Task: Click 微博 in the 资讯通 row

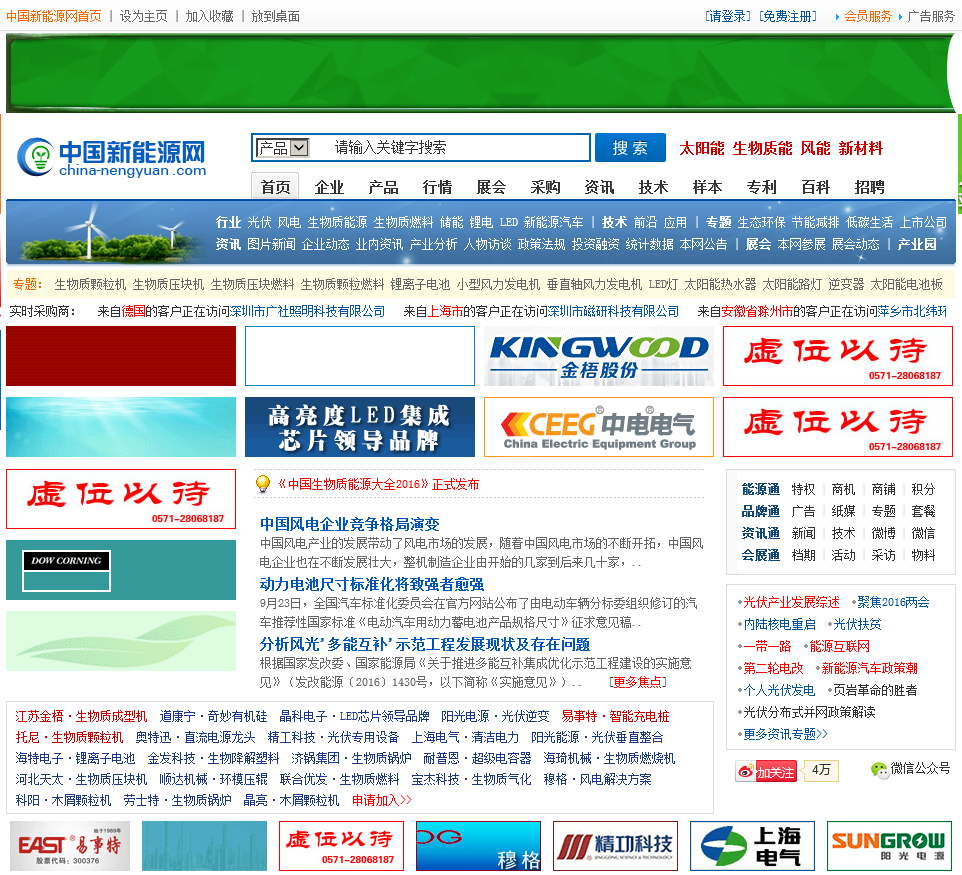Action: point(883,533)
